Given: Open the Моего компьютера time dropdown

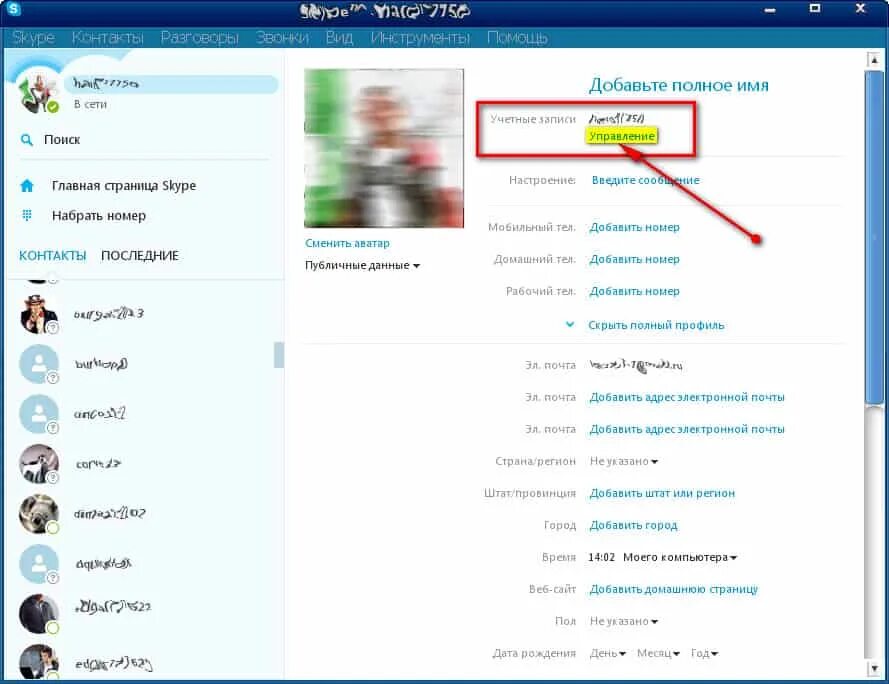Looking at the screenshot, I should click(x=680, y=558).
